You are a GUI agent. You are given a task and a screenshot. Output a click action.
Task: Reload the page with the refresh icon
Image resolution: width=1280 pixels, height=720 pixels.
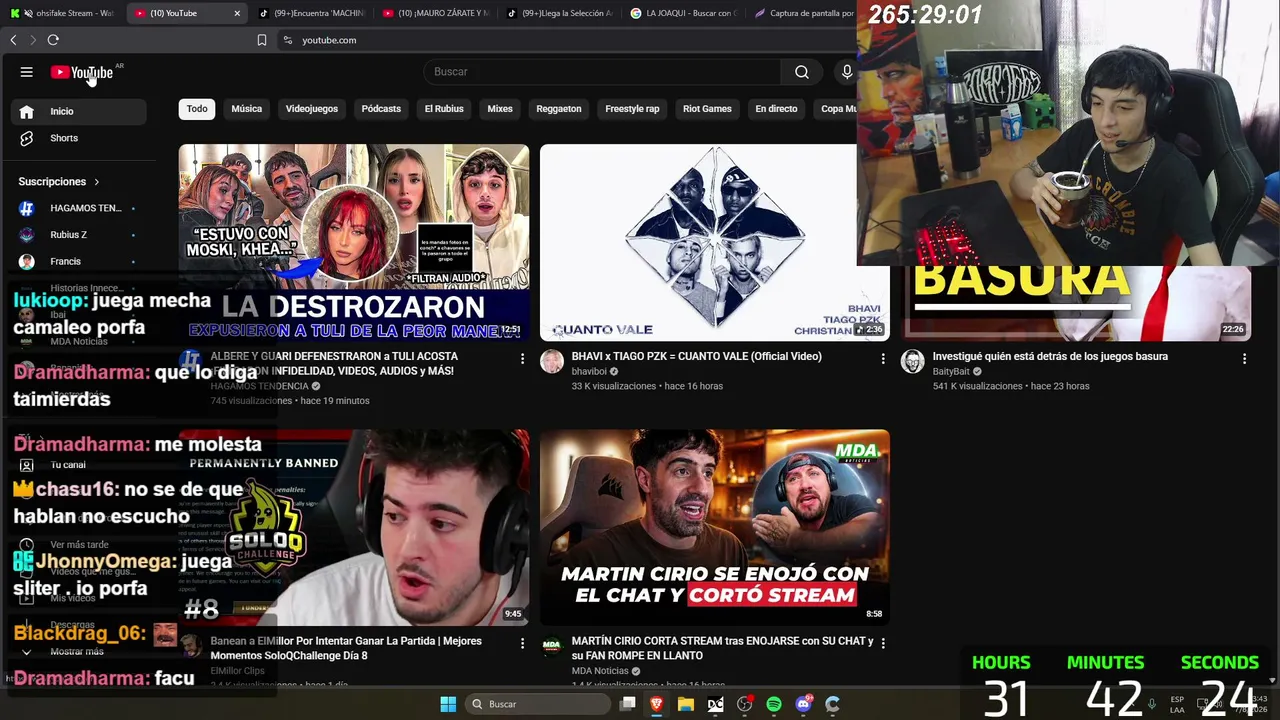pyautogui.click(x=53, y=40)
